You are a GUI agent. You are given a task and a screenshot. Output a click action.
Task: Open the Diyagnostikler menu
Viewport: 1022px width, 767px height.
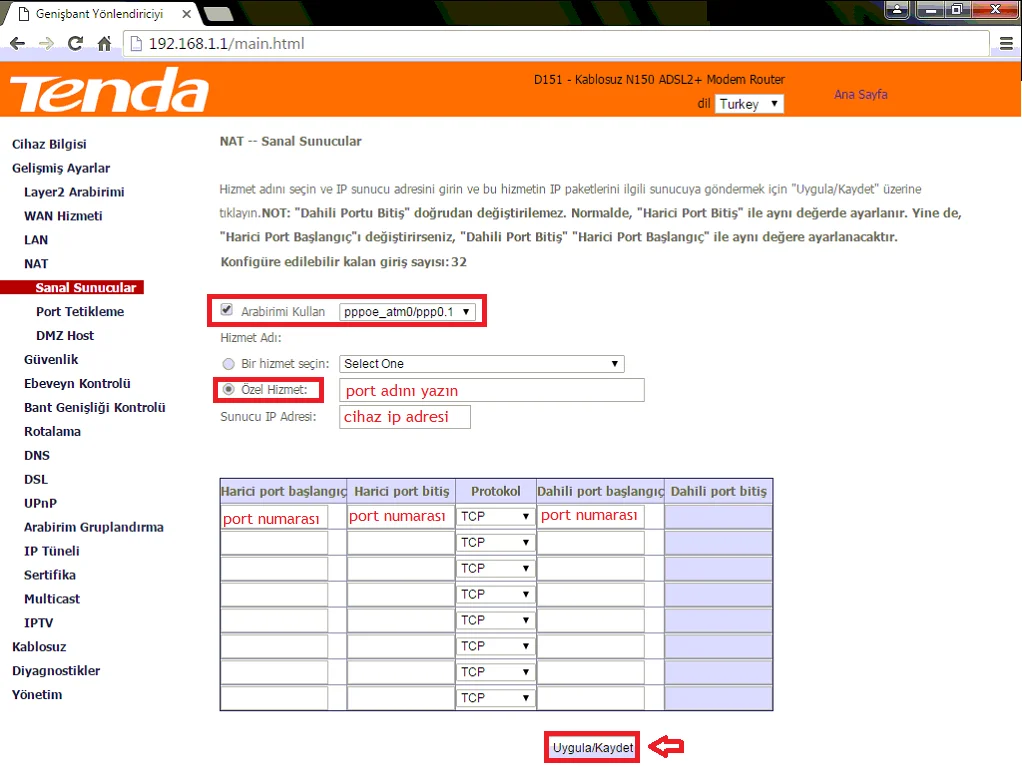pyautogui.click(x=56, y=671)
